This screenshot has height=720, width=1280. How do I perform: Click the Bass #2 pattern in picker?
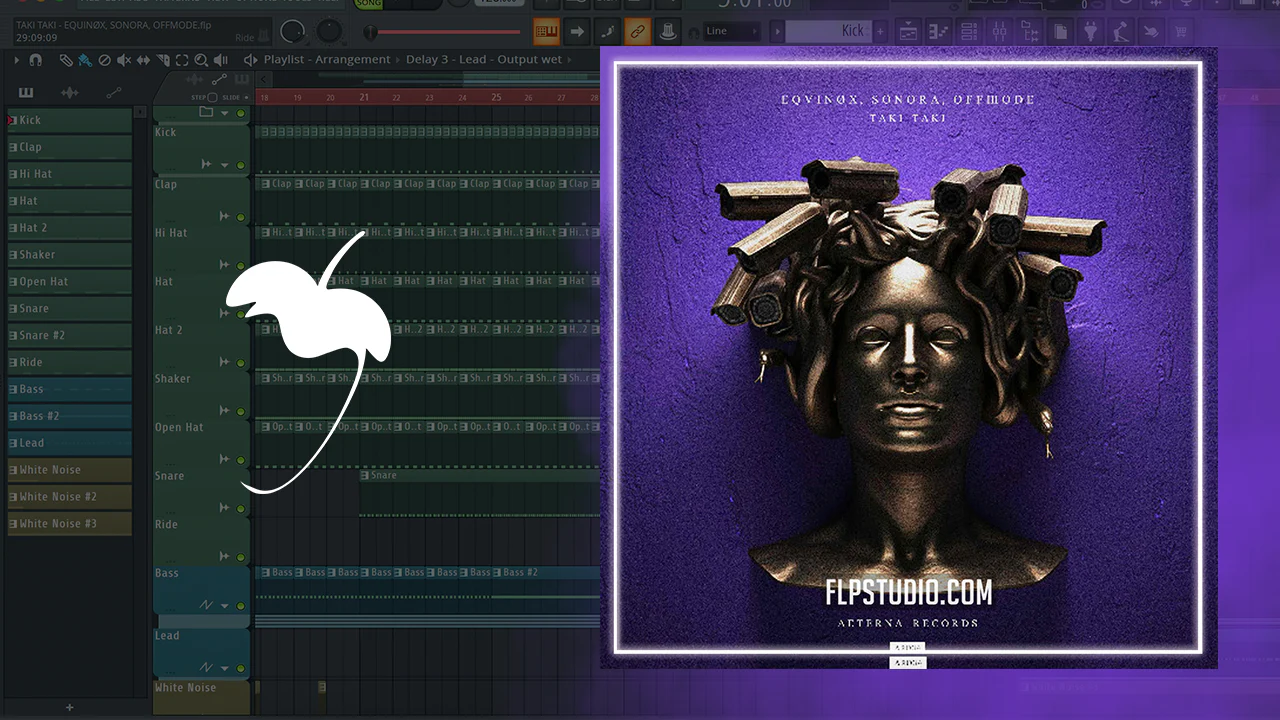click(70, 416)
